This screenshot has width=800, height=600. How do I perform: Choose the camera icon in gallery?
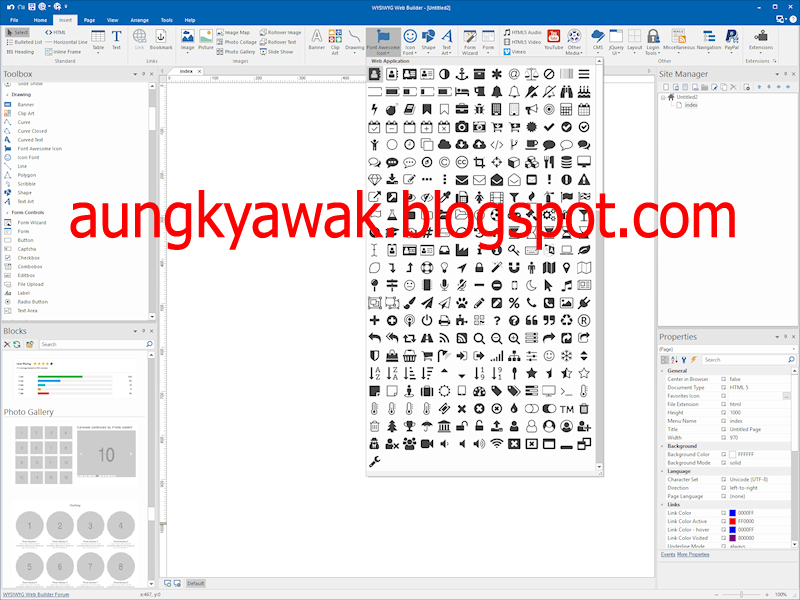point(462,127)
